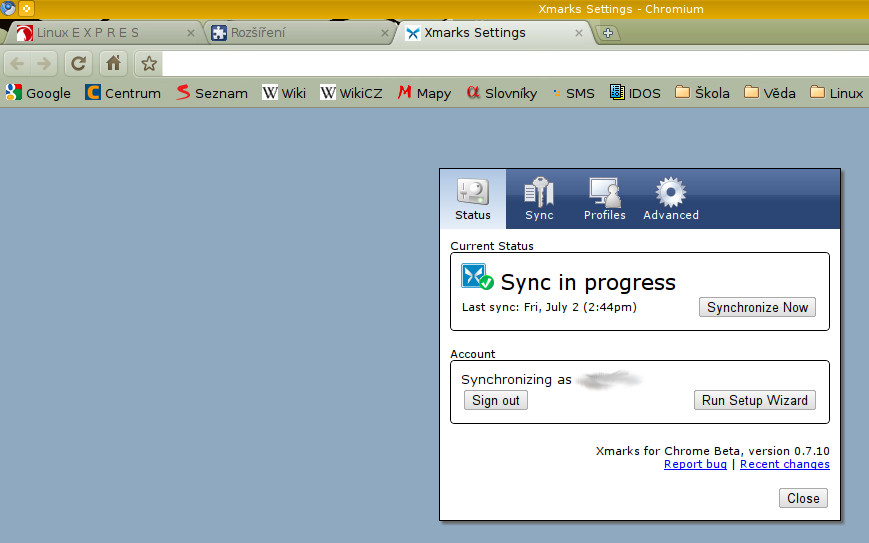Click the 'Sync in progress' status text

588,283
